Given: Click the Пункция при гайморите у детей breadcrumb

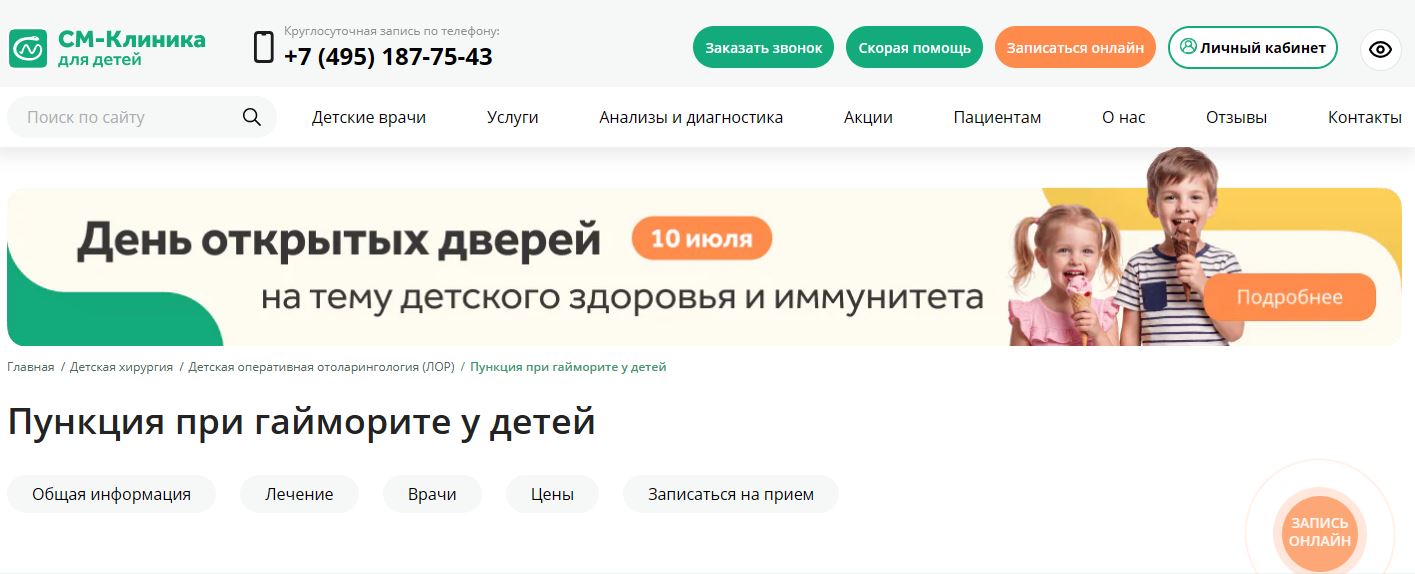Looking at the screenshot, I should pos(568,367).
